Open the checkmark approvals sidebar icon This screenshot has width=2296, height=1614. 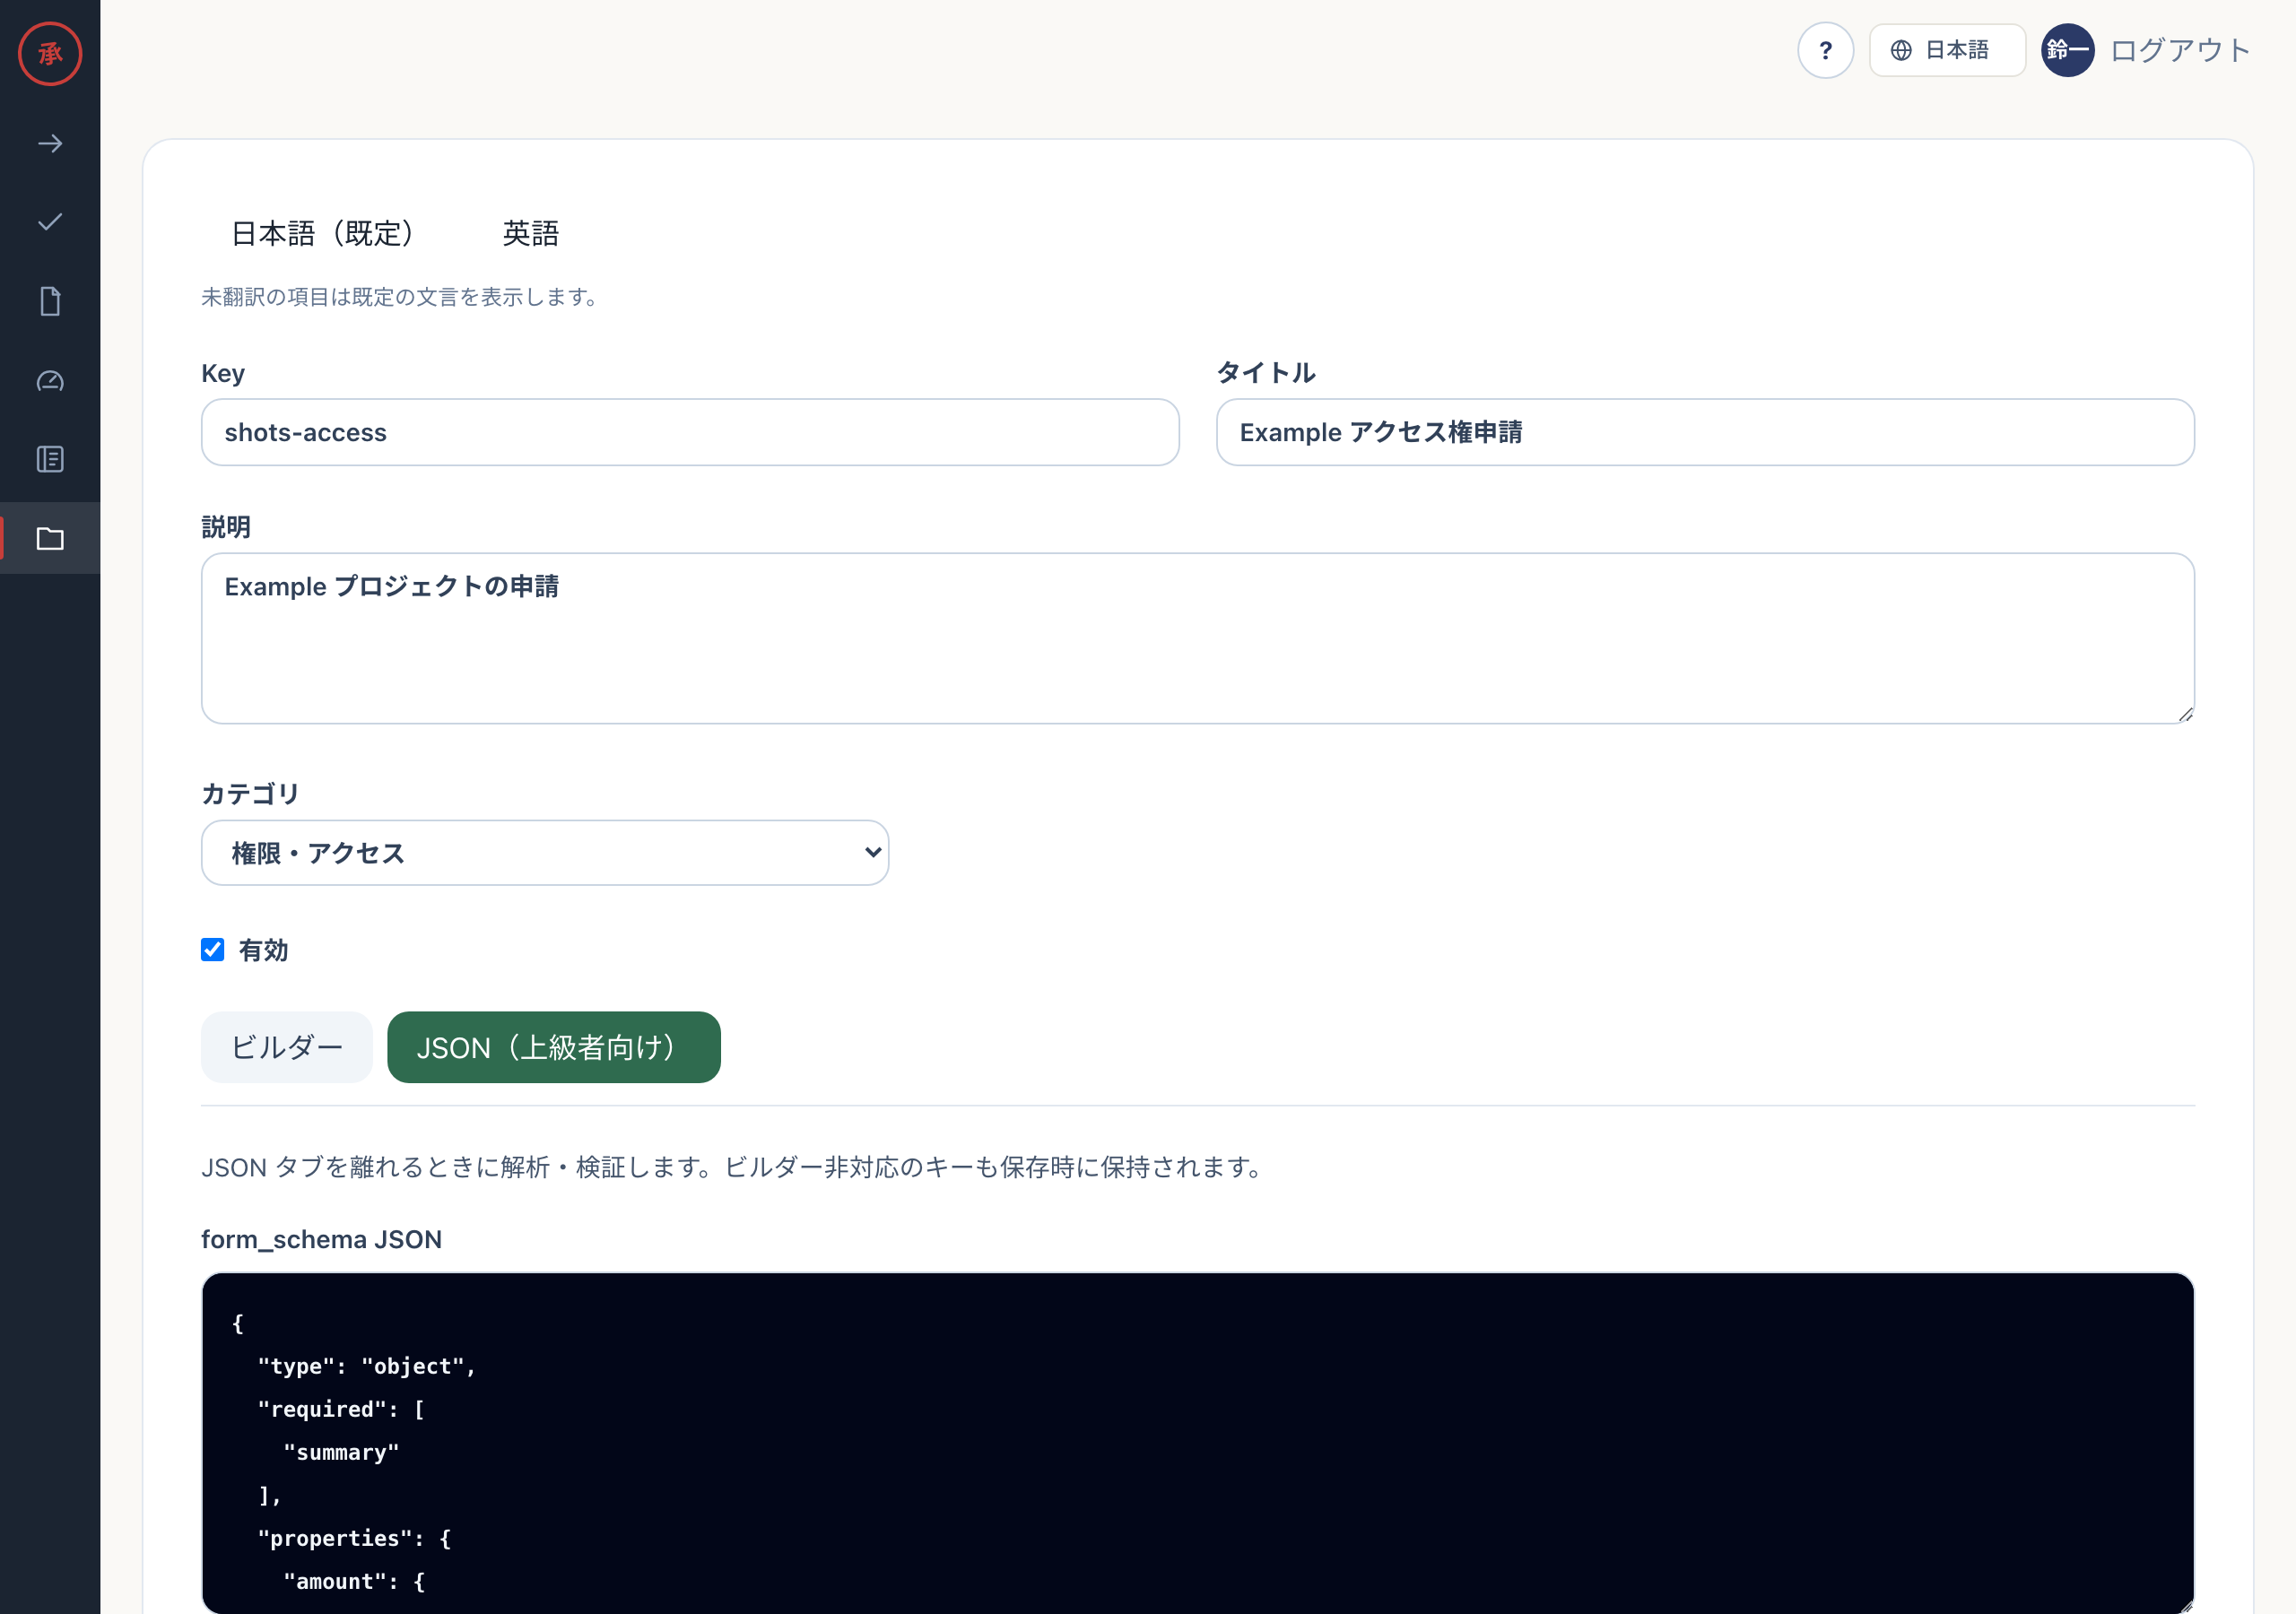coord(50,222)
